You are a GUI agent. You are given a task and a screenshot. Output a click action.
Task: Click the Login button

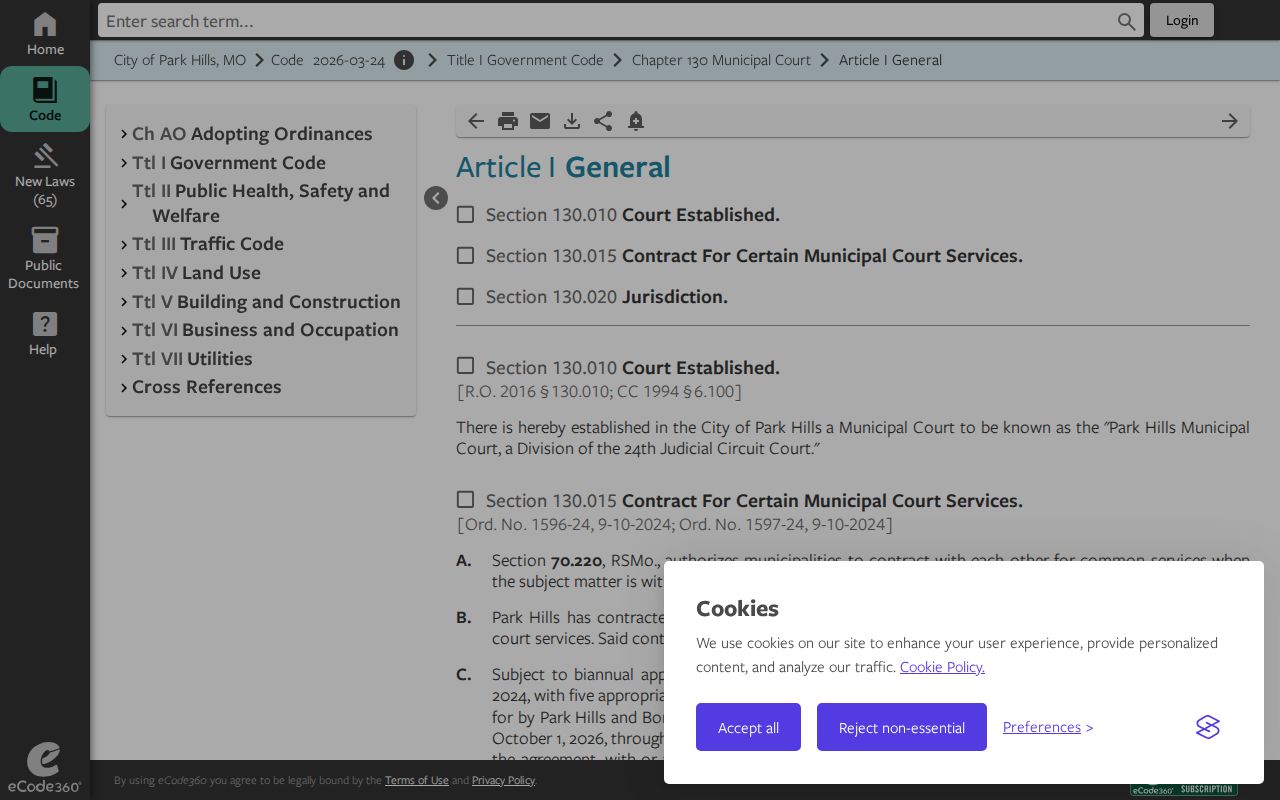point(1182,20)
